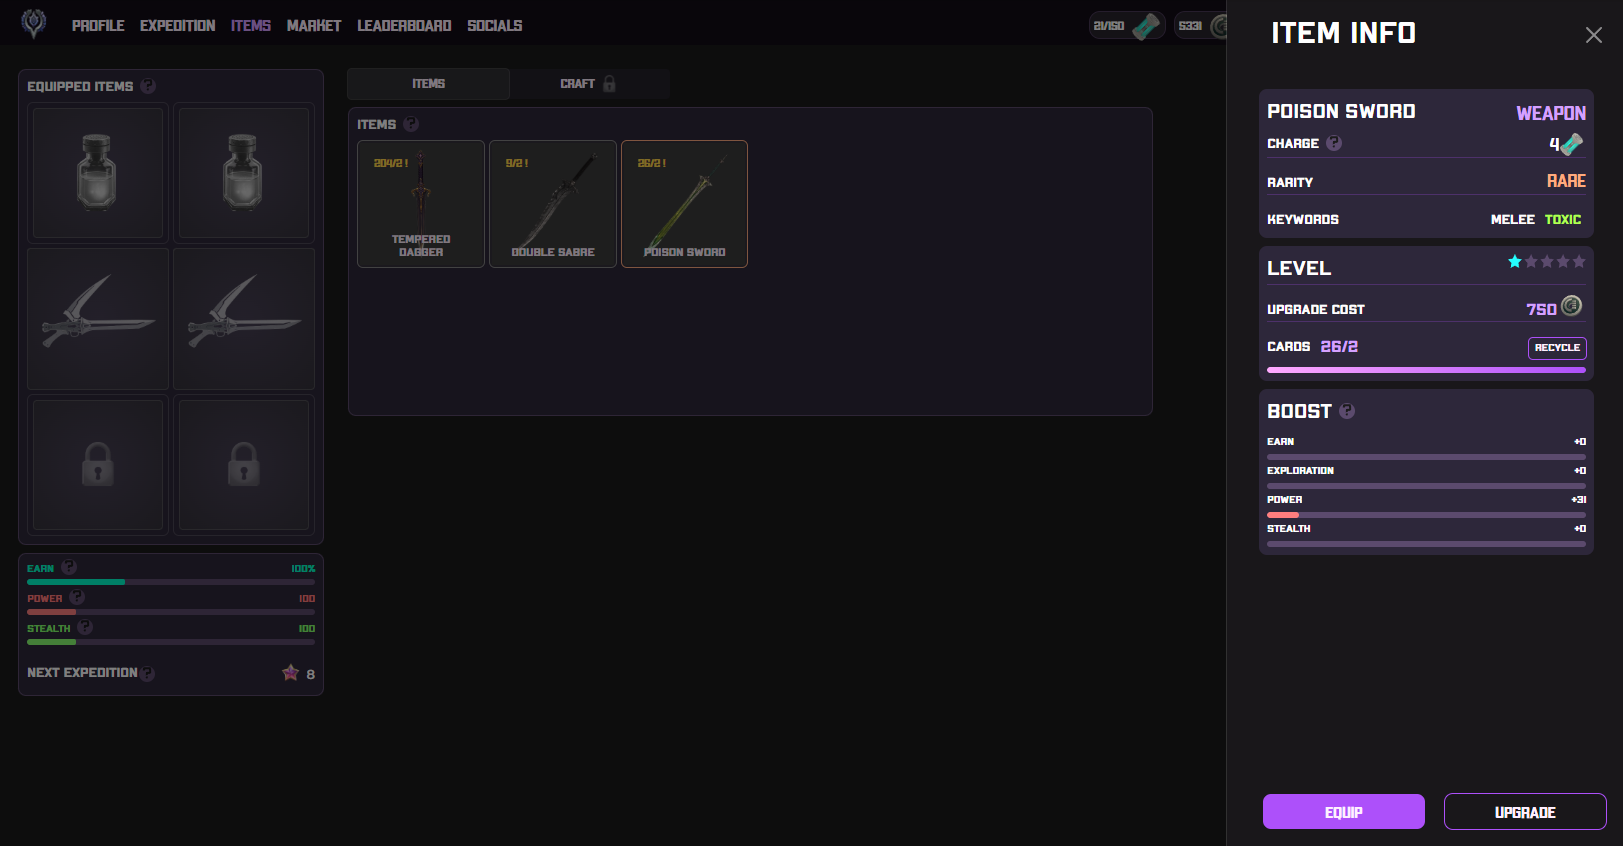Go to the Expedition page

point(177,25)
